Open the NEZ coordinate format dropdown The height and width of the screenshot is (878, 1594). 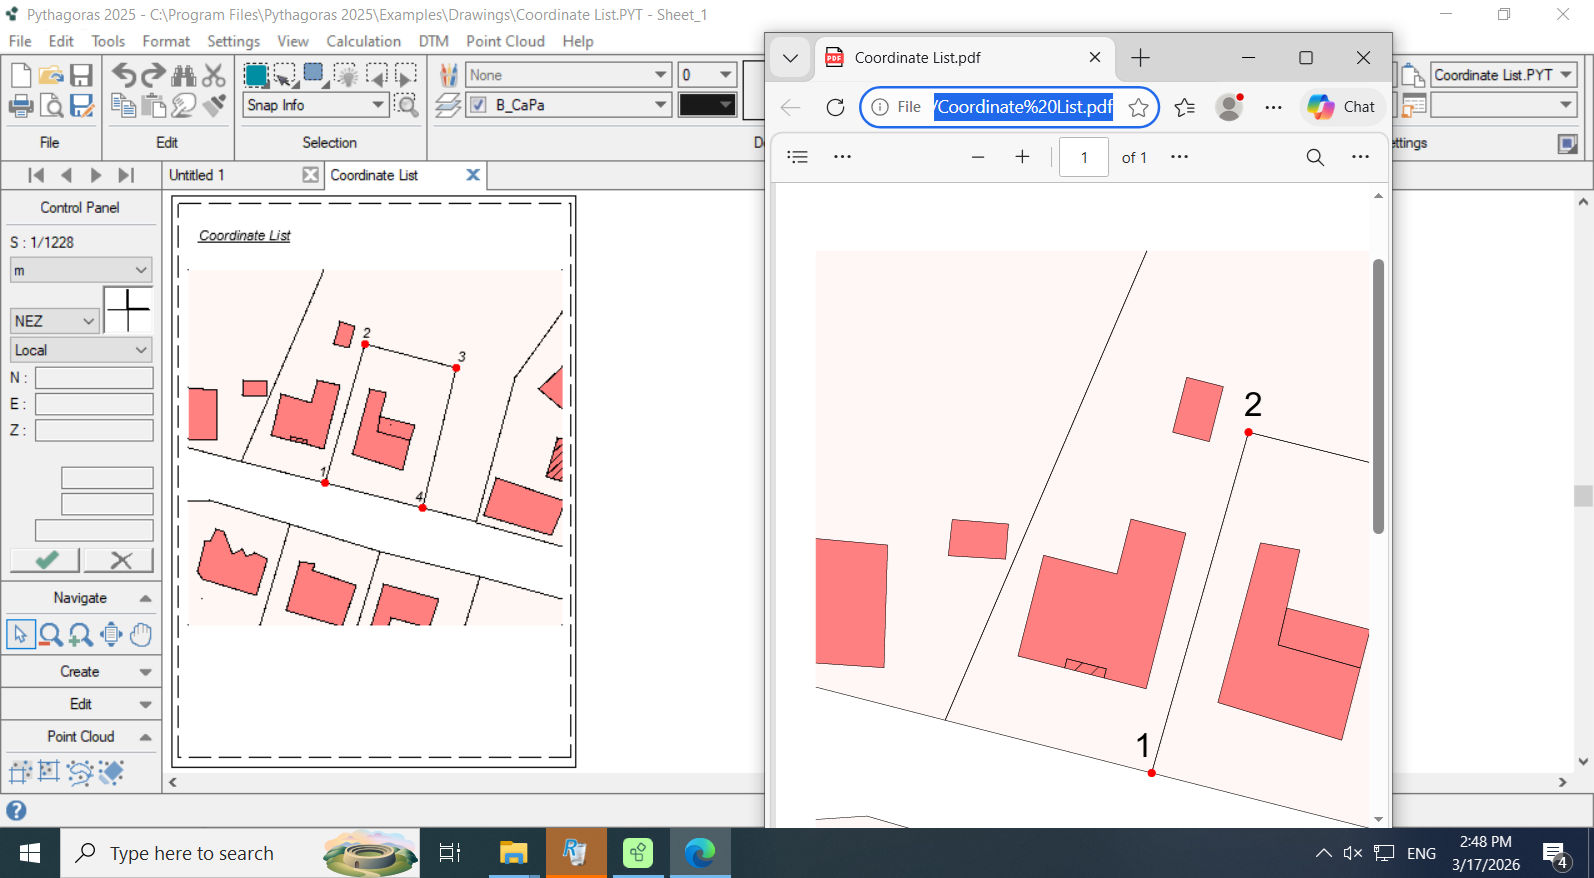pyautogui.click(x=54, y=321)
